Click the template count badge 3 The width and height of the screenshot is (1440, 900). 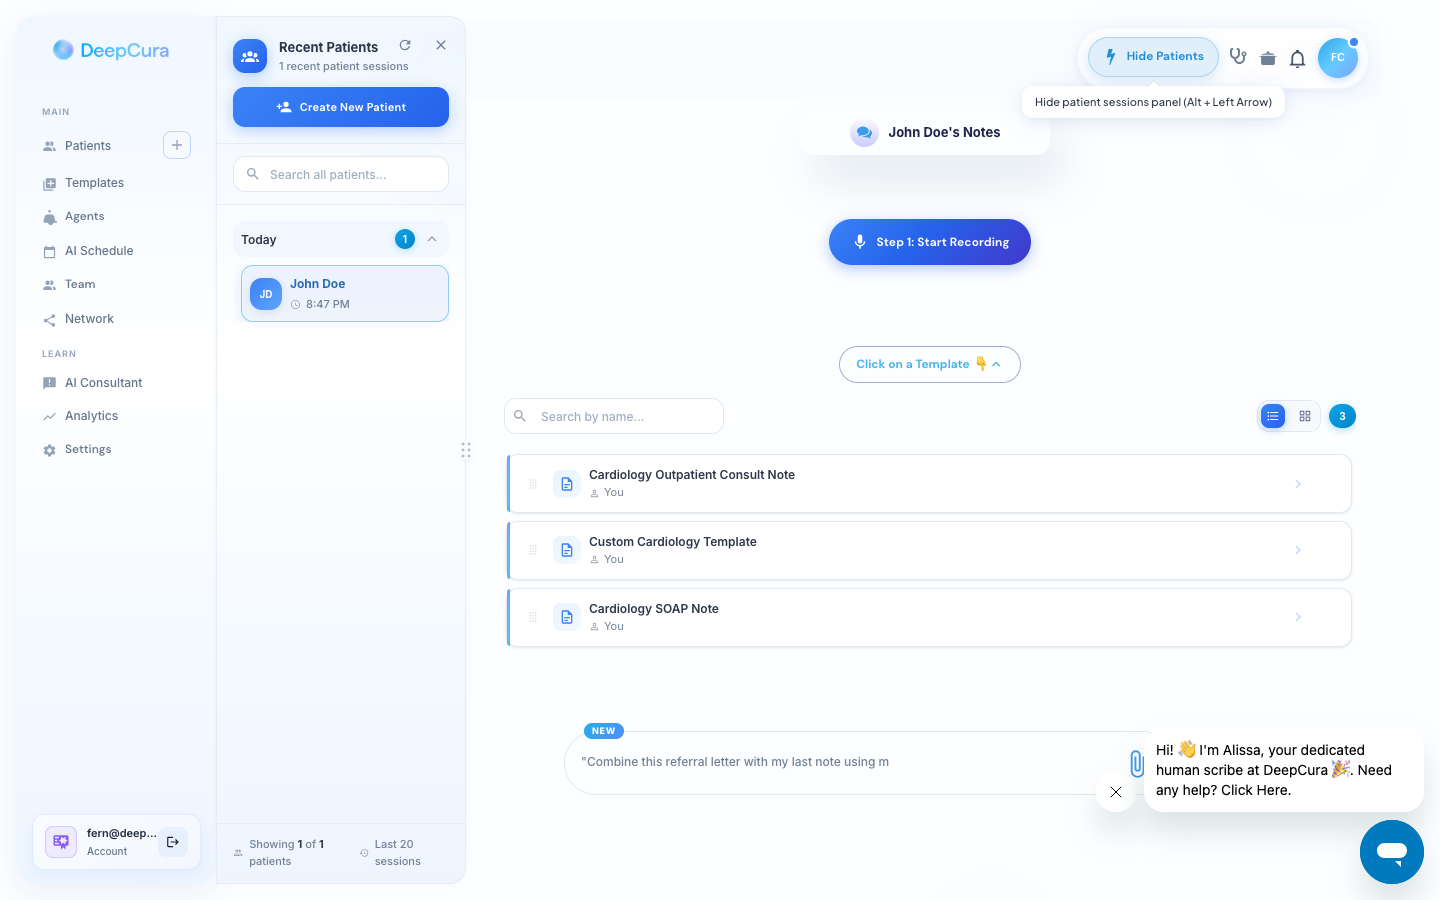point(1343,416)
